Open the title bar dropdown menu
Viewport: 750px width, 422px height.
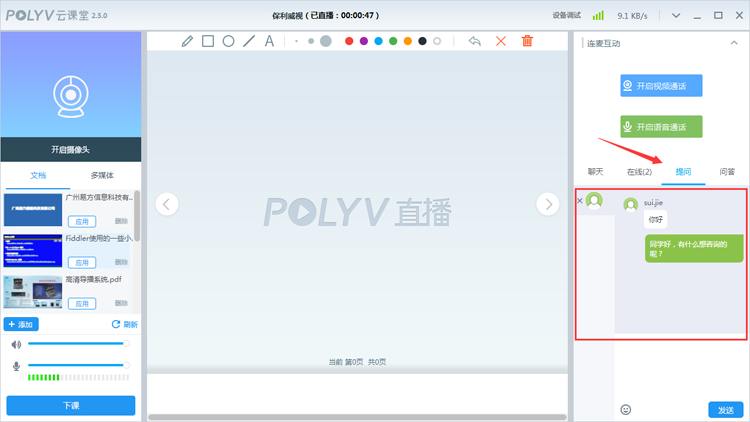(x=677, y=16)
